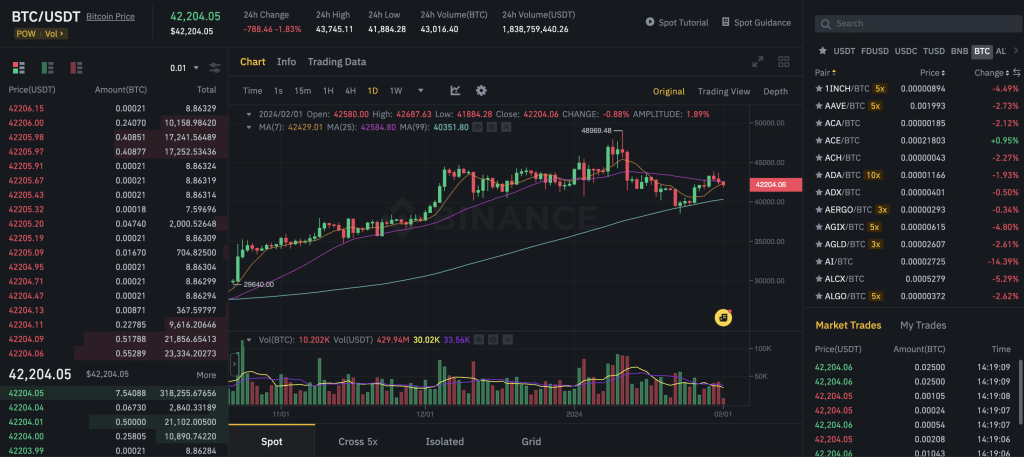
Task: Expand chart to full screen
Action: [x=758, y=62]
